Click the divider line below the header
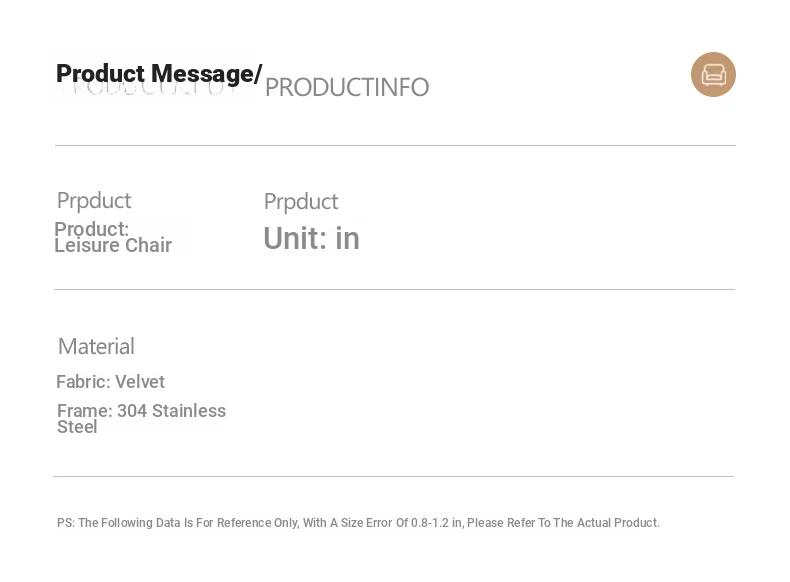This screenshot has width=790, height=582. [395, 146]
